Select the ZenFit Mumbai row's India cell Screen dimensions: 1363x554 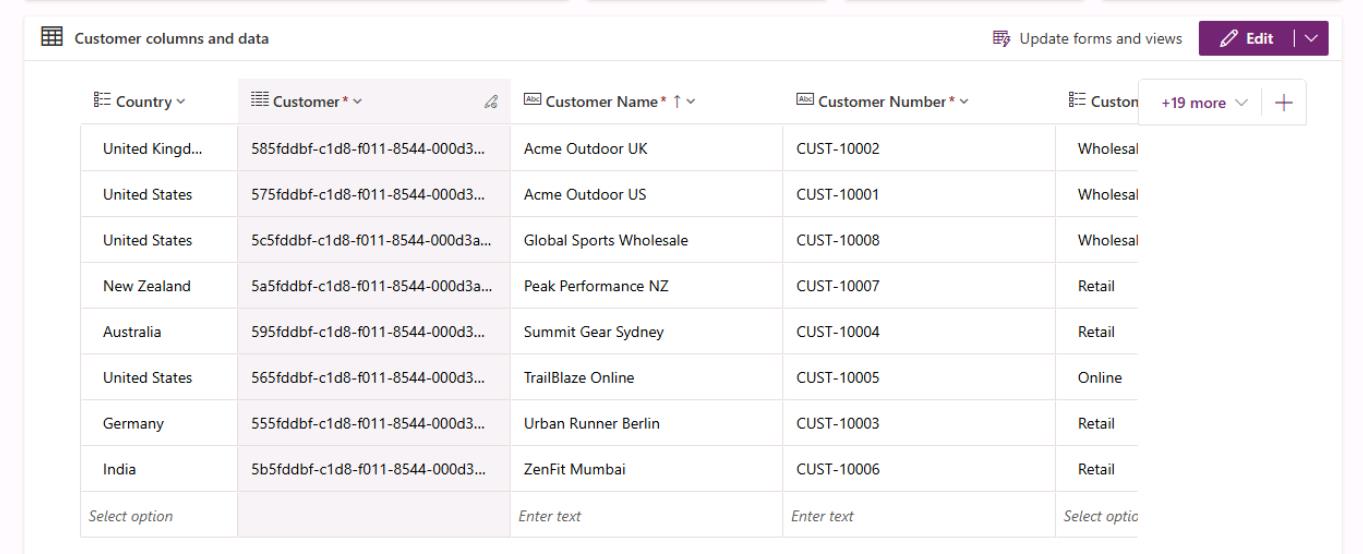pyautogui.click(x=159, y=469)
